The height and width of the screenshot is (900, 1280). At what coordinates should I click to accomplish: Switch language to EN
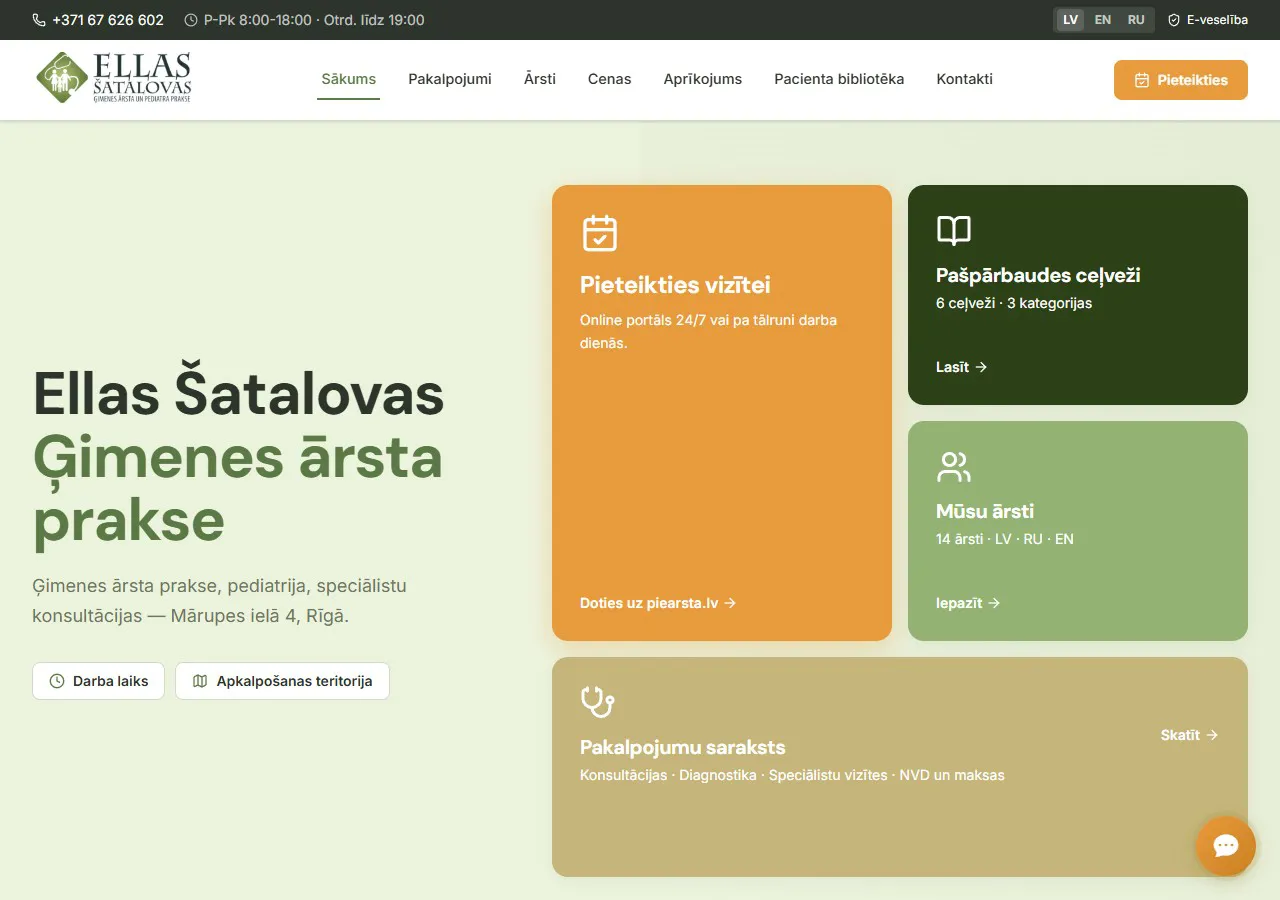[x=1103, y=20]
